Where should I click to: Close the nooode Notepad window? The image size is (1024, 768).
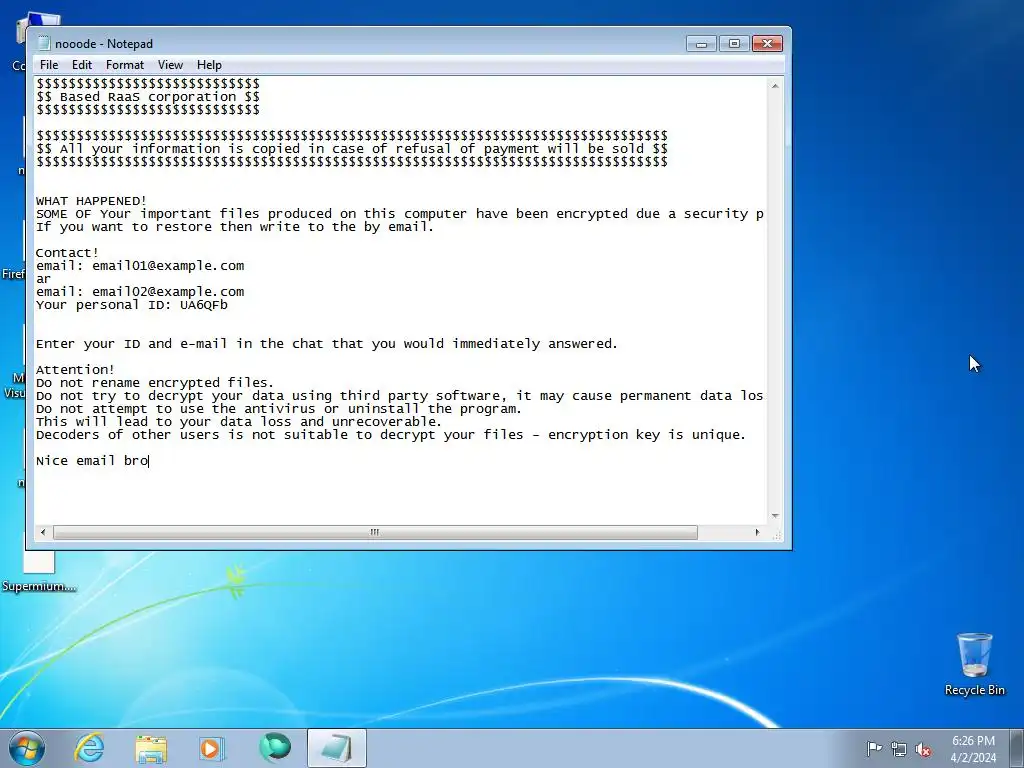767,44
